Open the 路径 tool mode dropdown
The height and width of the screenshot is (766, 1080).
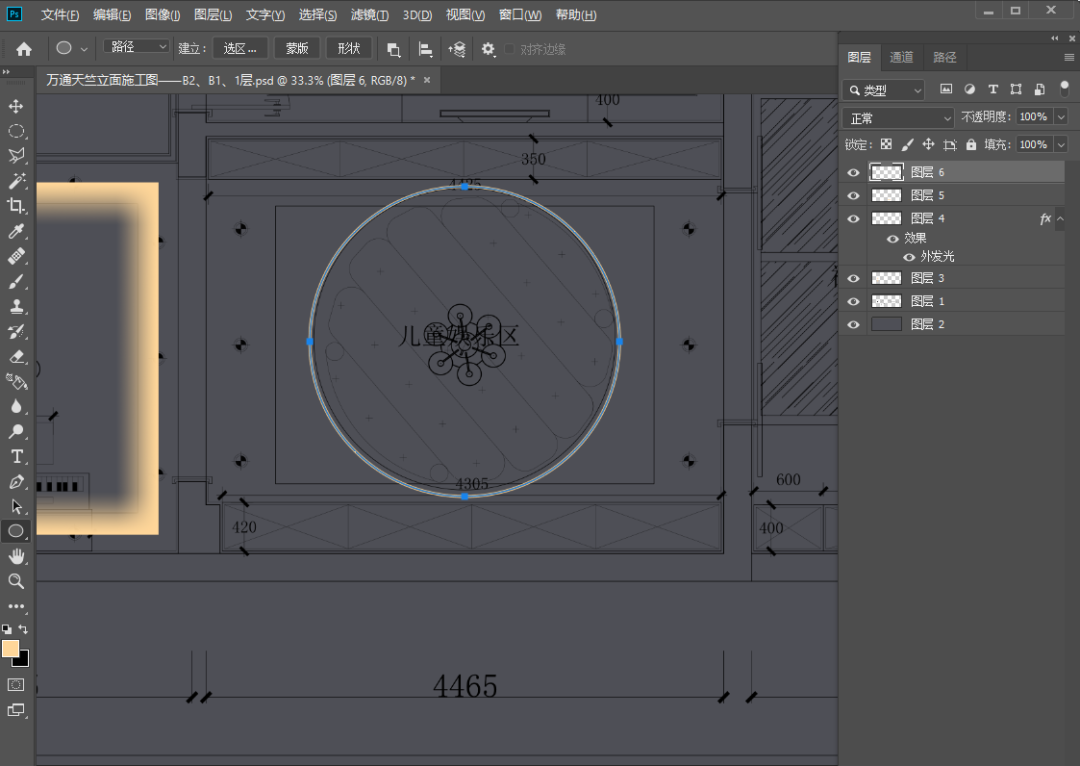click(137, 47)
